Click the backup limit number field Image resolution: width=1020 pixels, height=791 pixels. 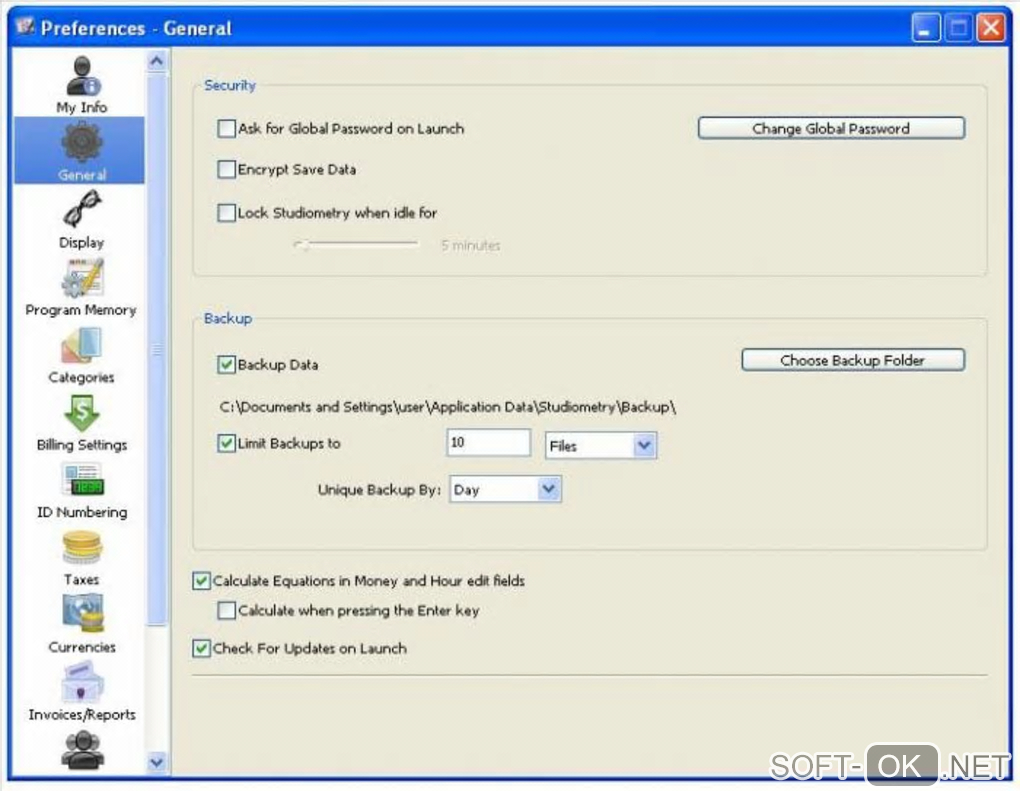489,443
